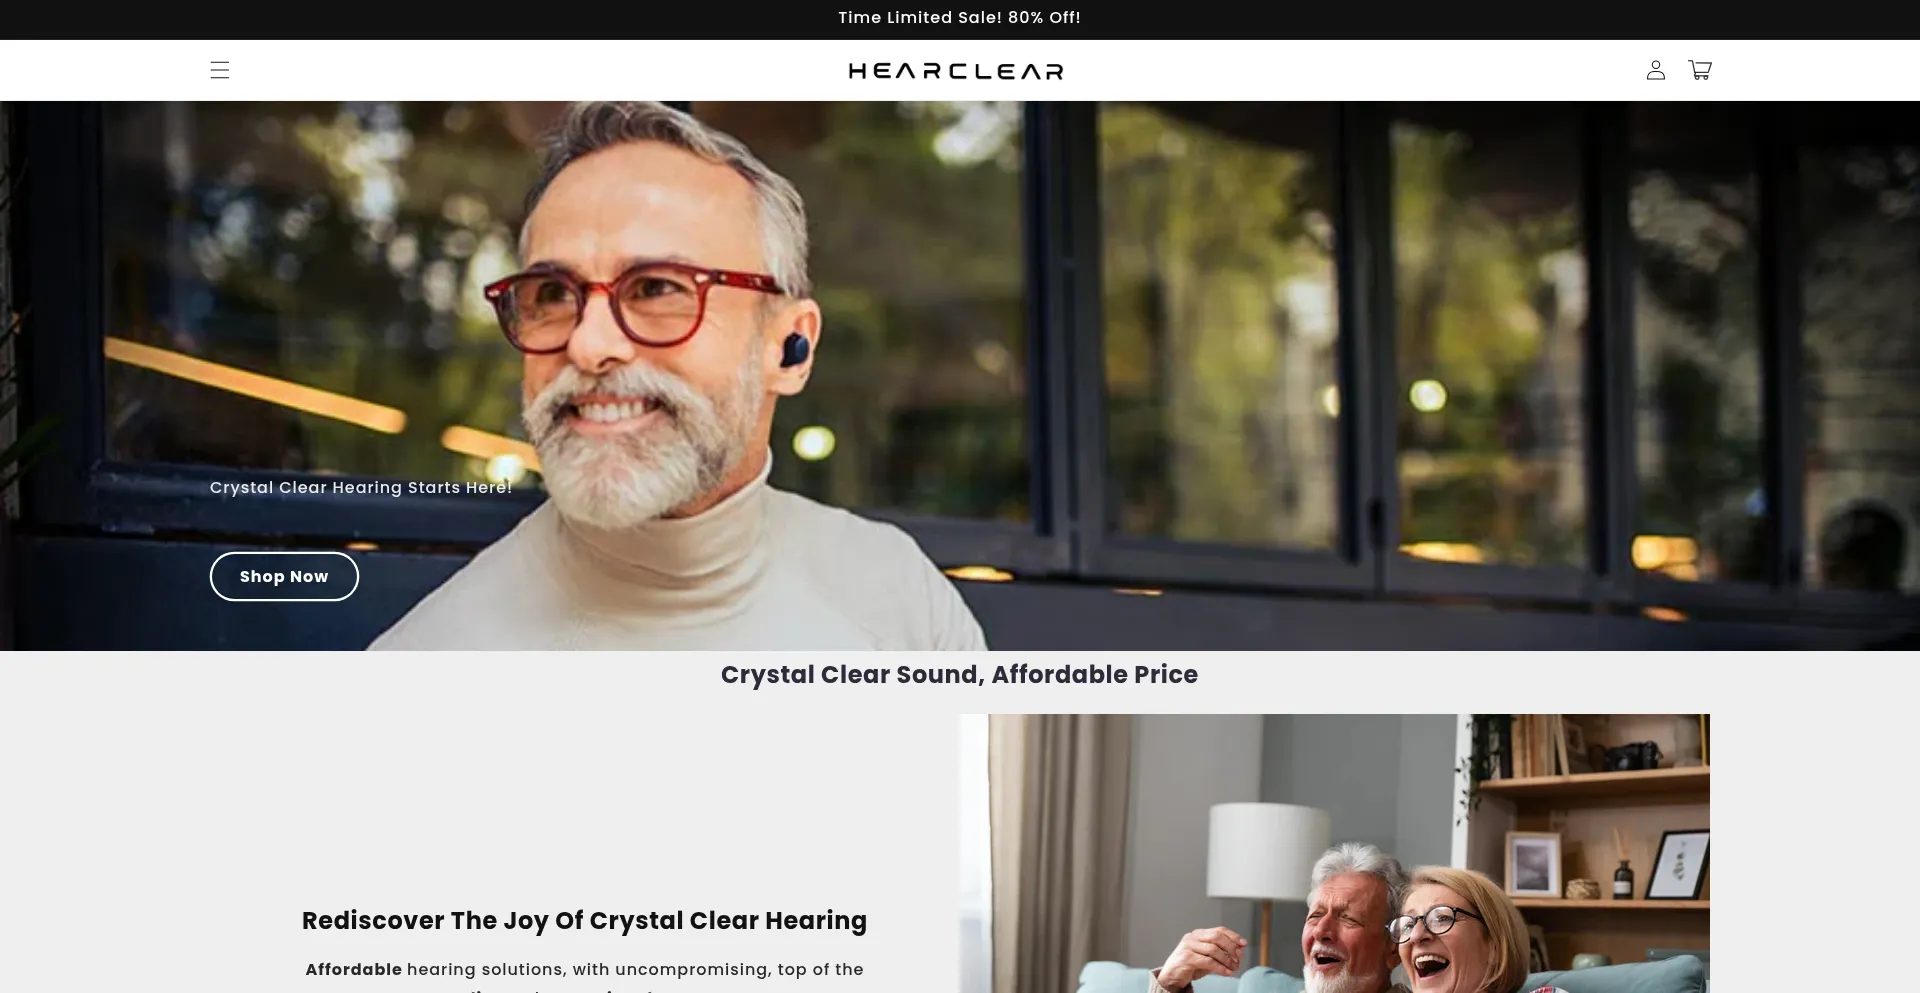View the shopping cart
Screen dimensions: 1920x993
[1700, 70]
